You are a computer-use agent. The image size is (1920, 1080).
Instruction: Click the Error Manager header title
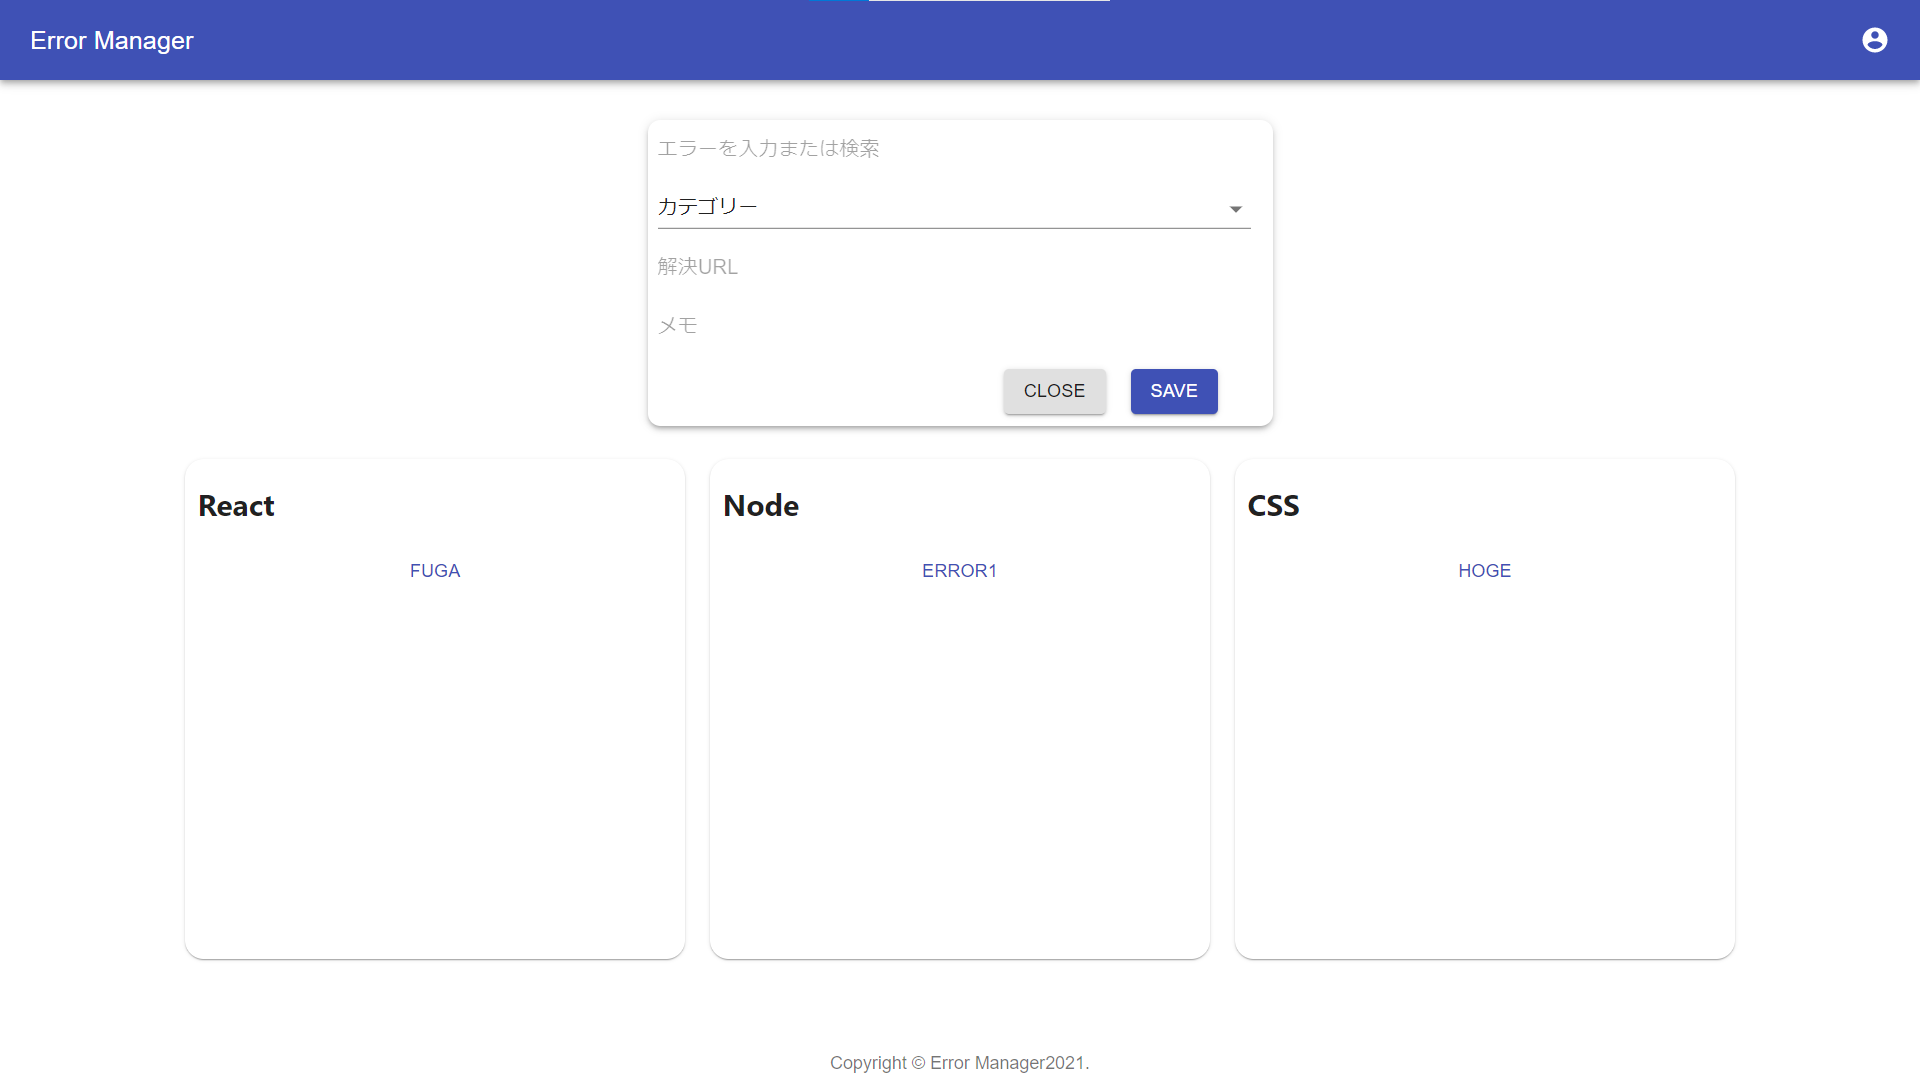click(112, 41)
